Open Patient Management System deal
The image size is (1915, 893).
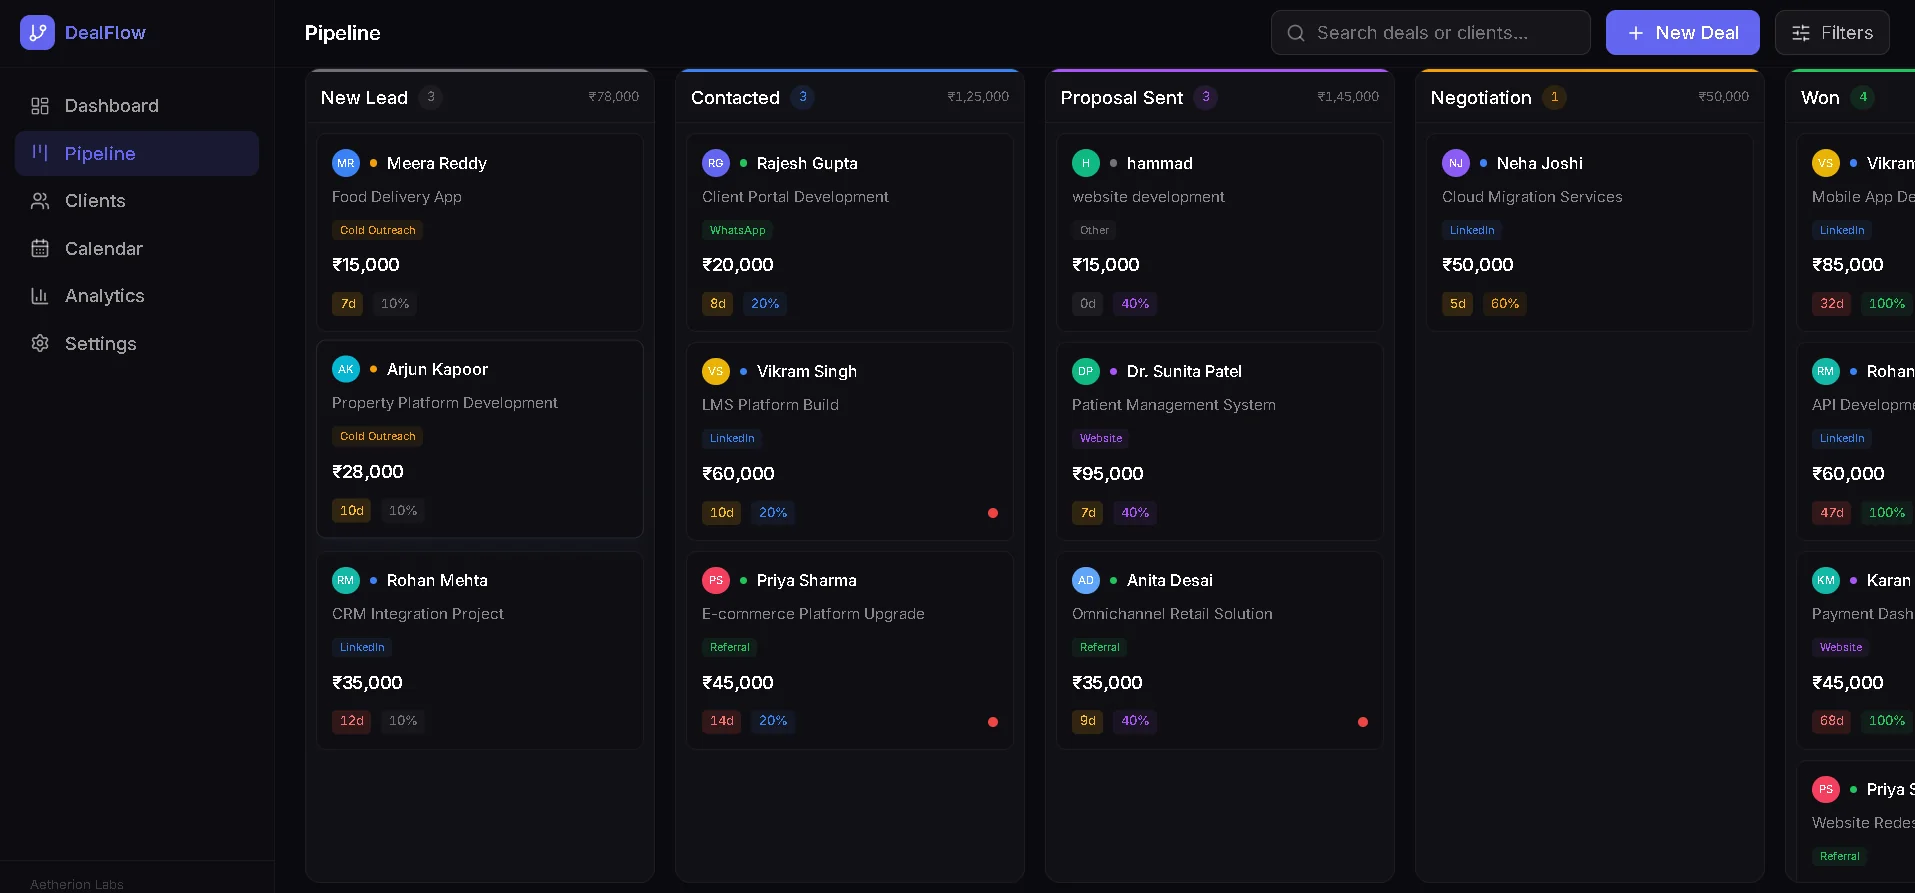(x=1220, y=441)
